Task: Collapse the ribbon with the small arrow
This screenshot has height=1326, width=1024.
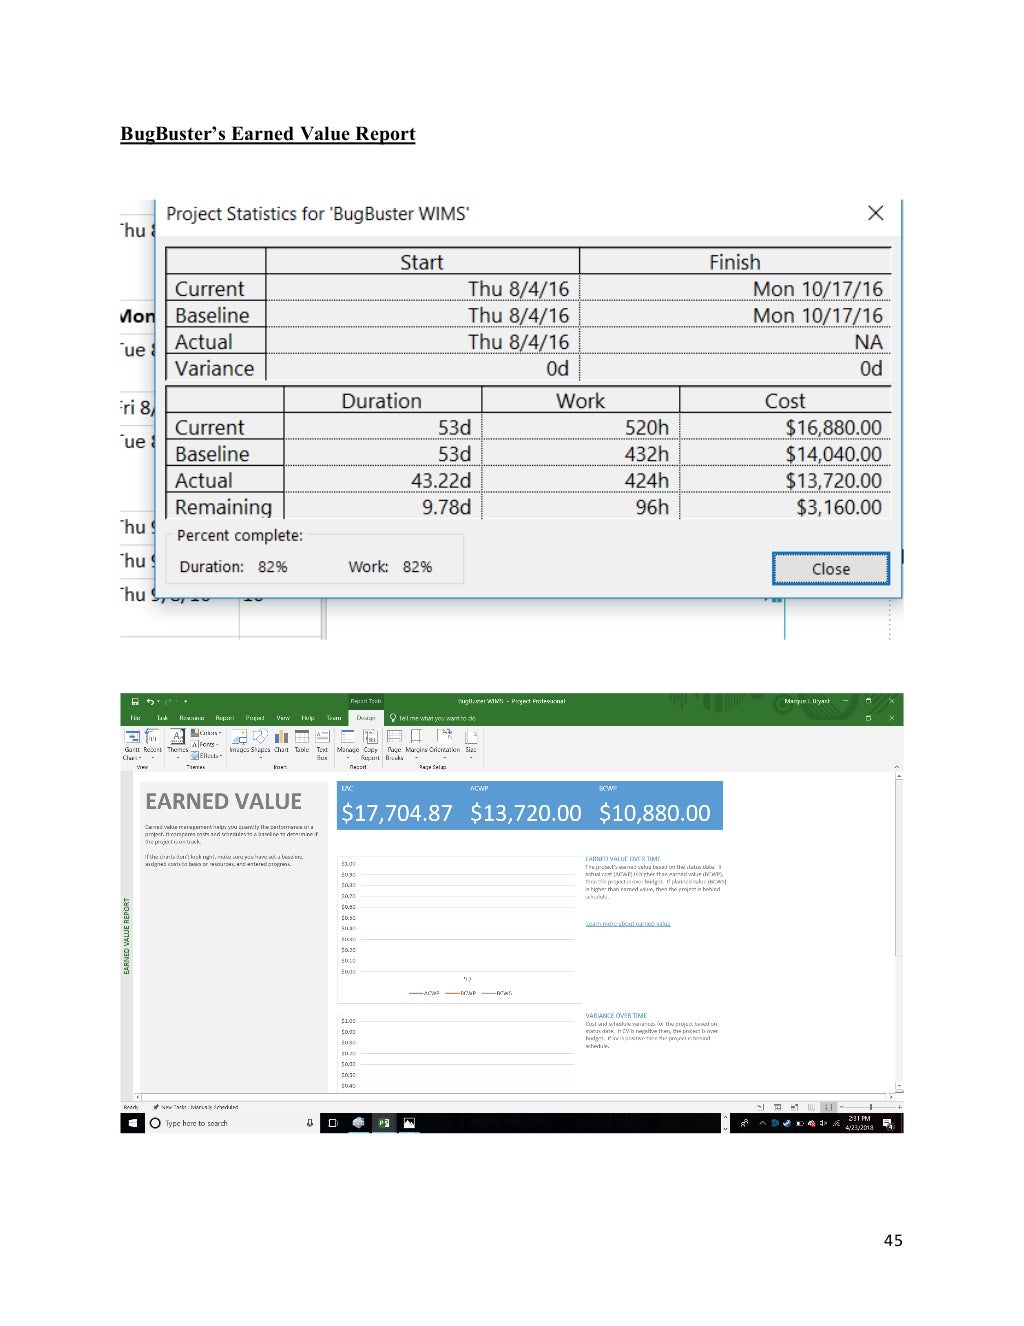Action: 898,768
